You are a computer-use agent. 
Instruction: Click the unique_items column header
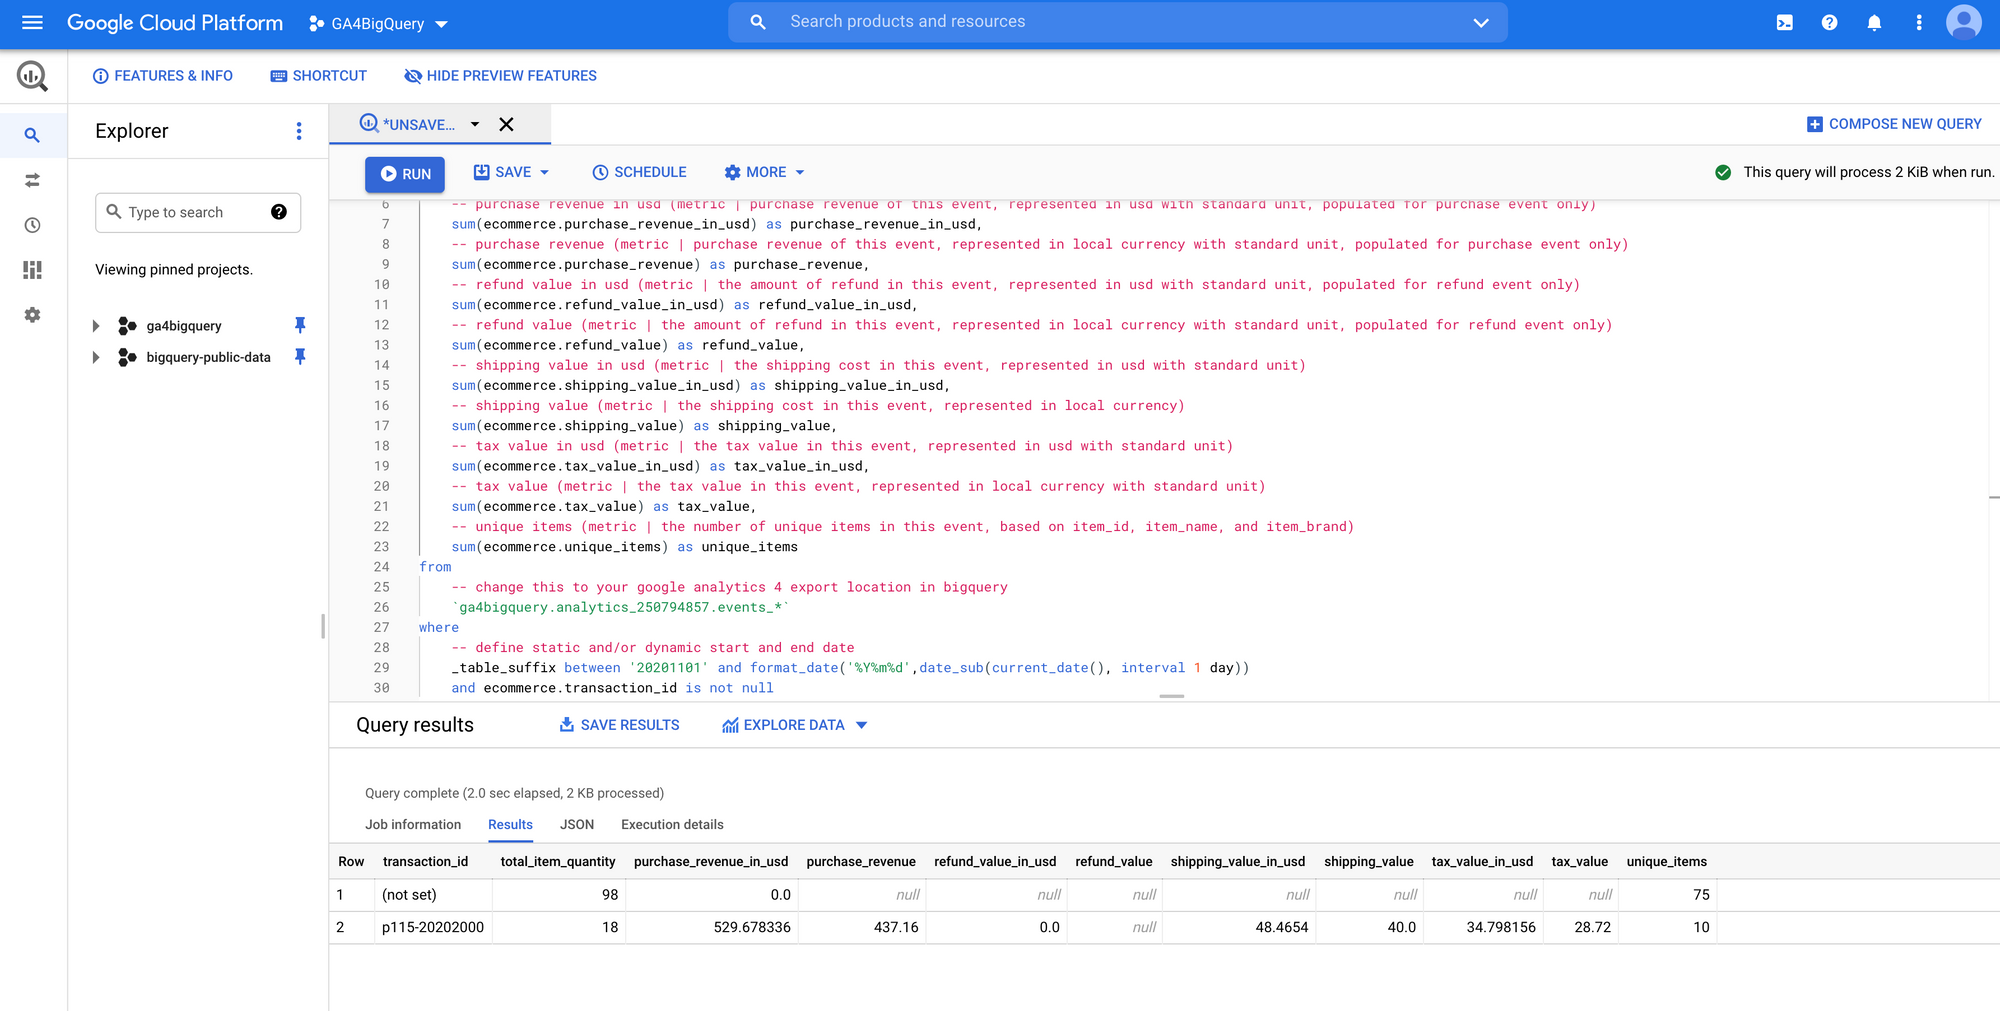[x=1666, y=862]
